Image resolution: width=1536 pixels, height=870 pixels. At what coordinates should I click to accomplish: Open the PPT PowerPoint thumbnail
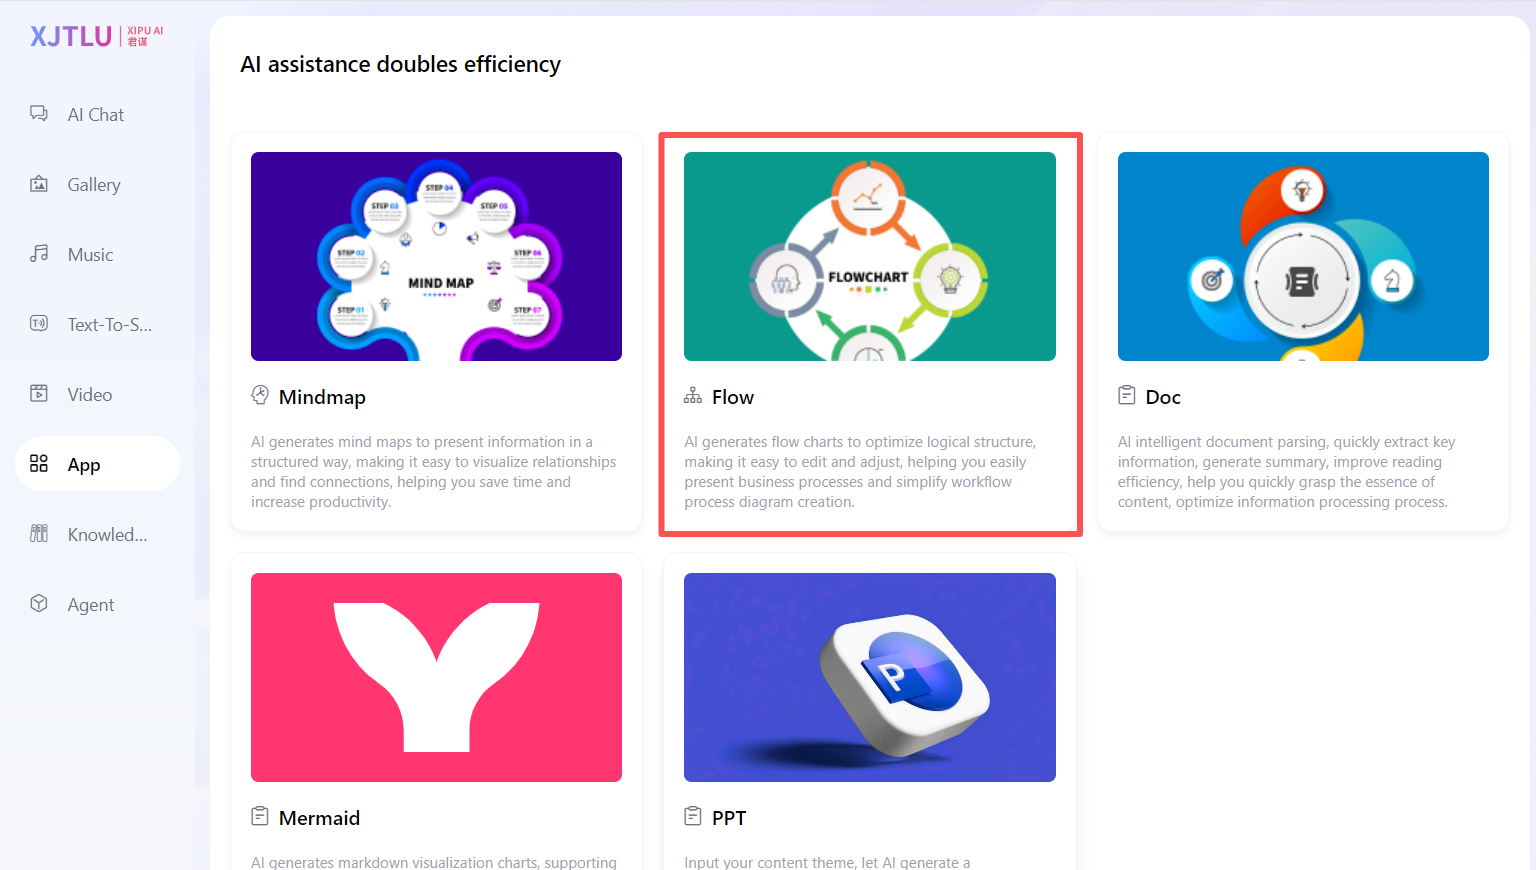point(869,677)
